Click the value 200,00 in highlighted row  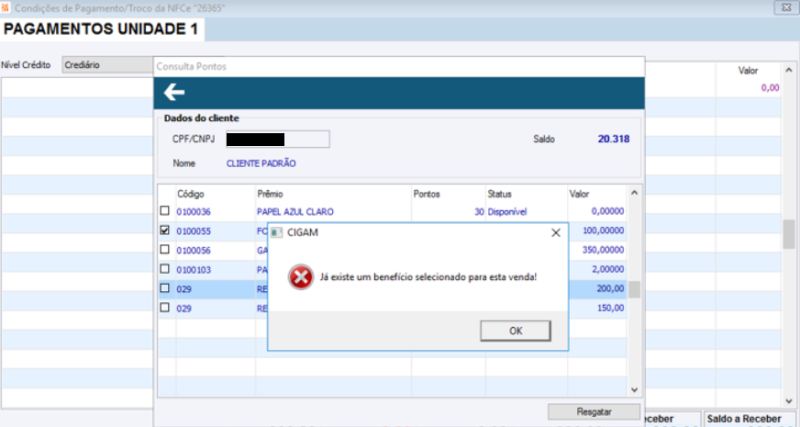[610, 289]
